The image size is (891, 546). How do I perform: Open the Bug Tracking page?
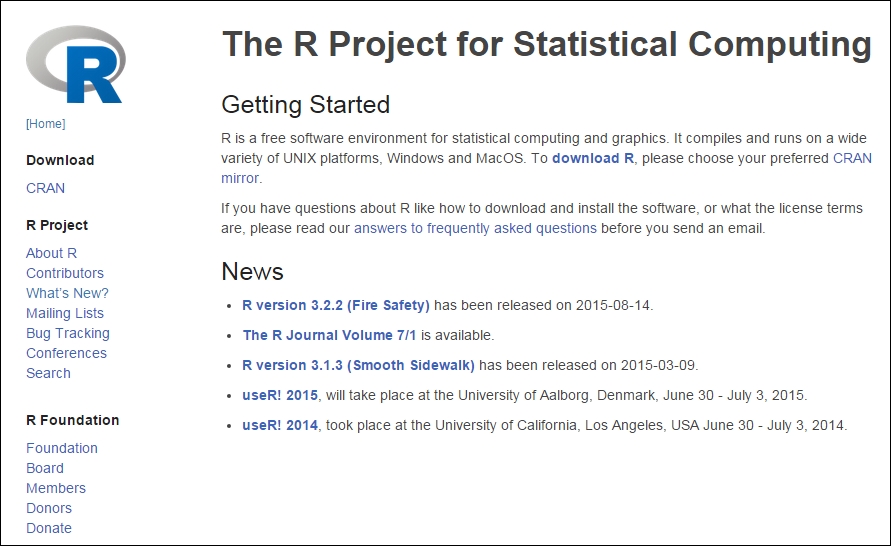(68, 333)
